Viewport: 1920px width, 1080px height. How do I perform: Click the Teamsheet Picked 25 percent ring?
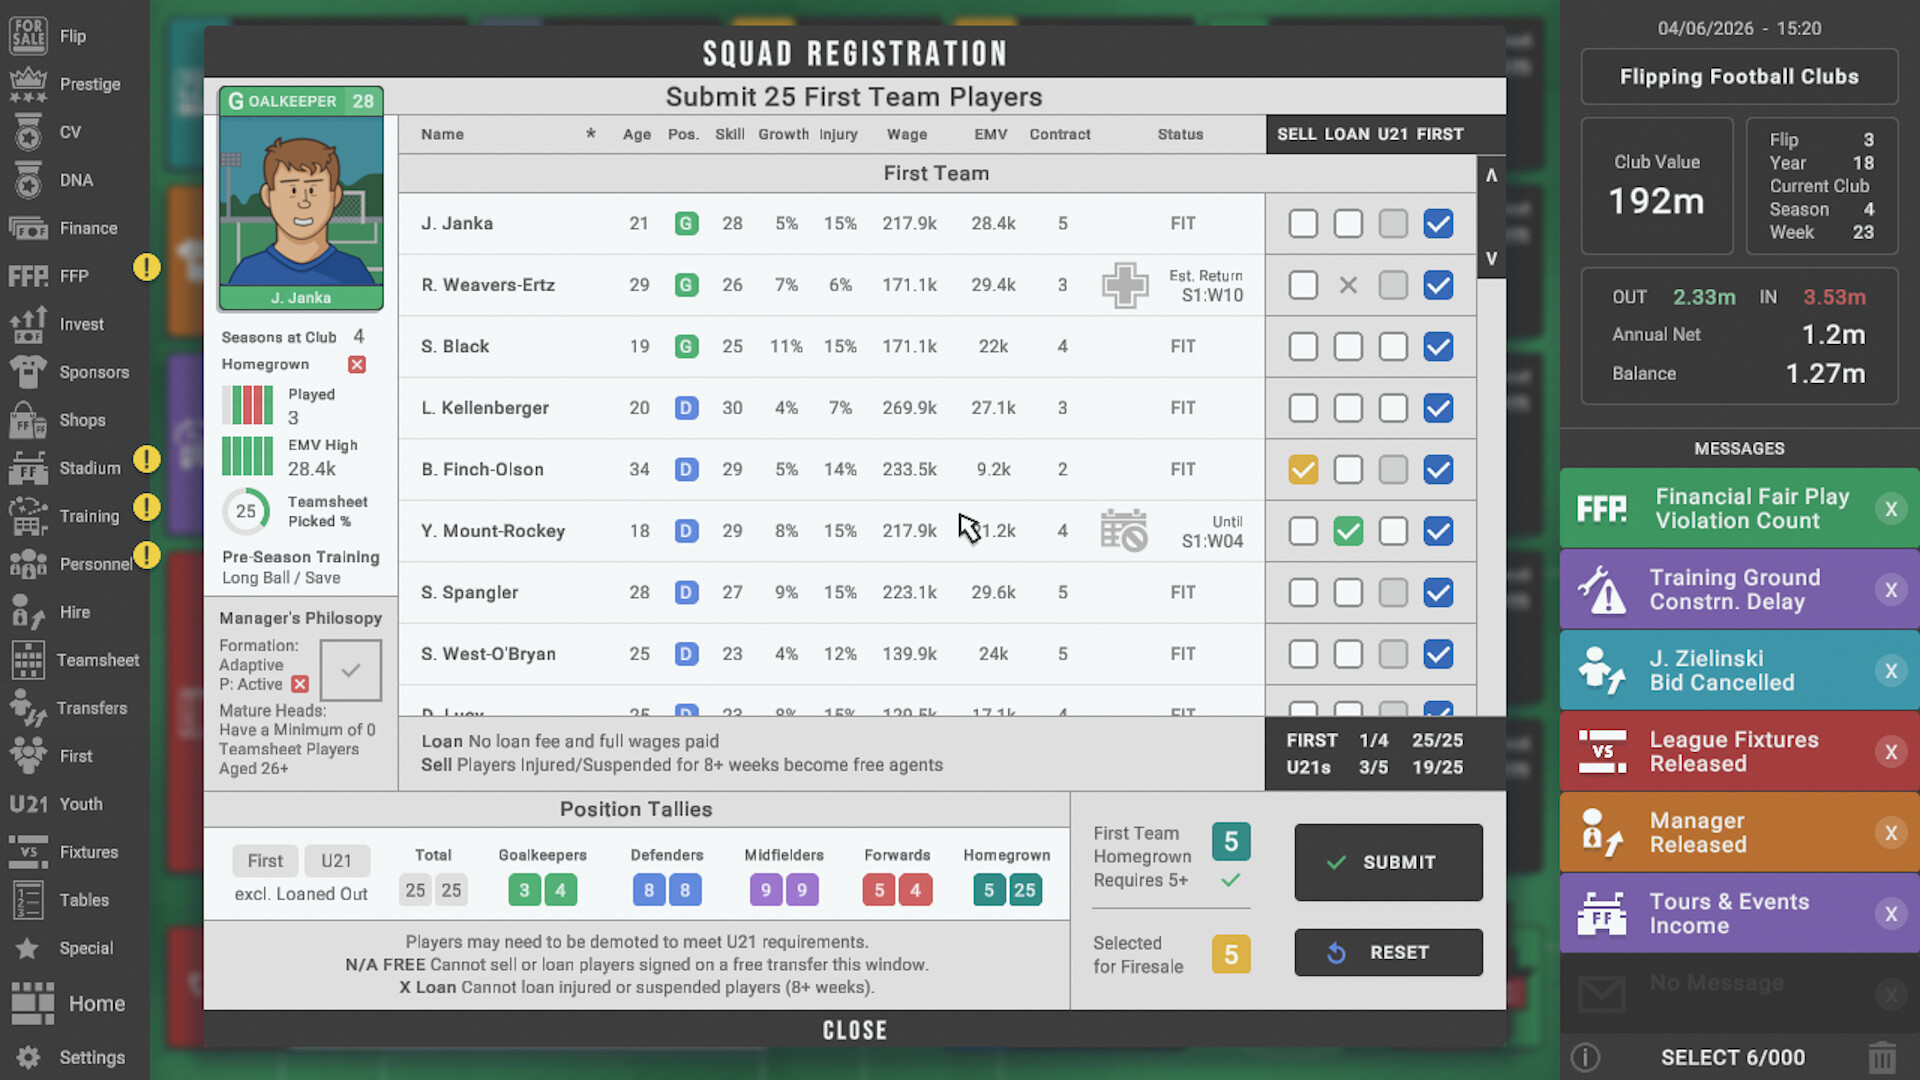click(x=246, y=511)
